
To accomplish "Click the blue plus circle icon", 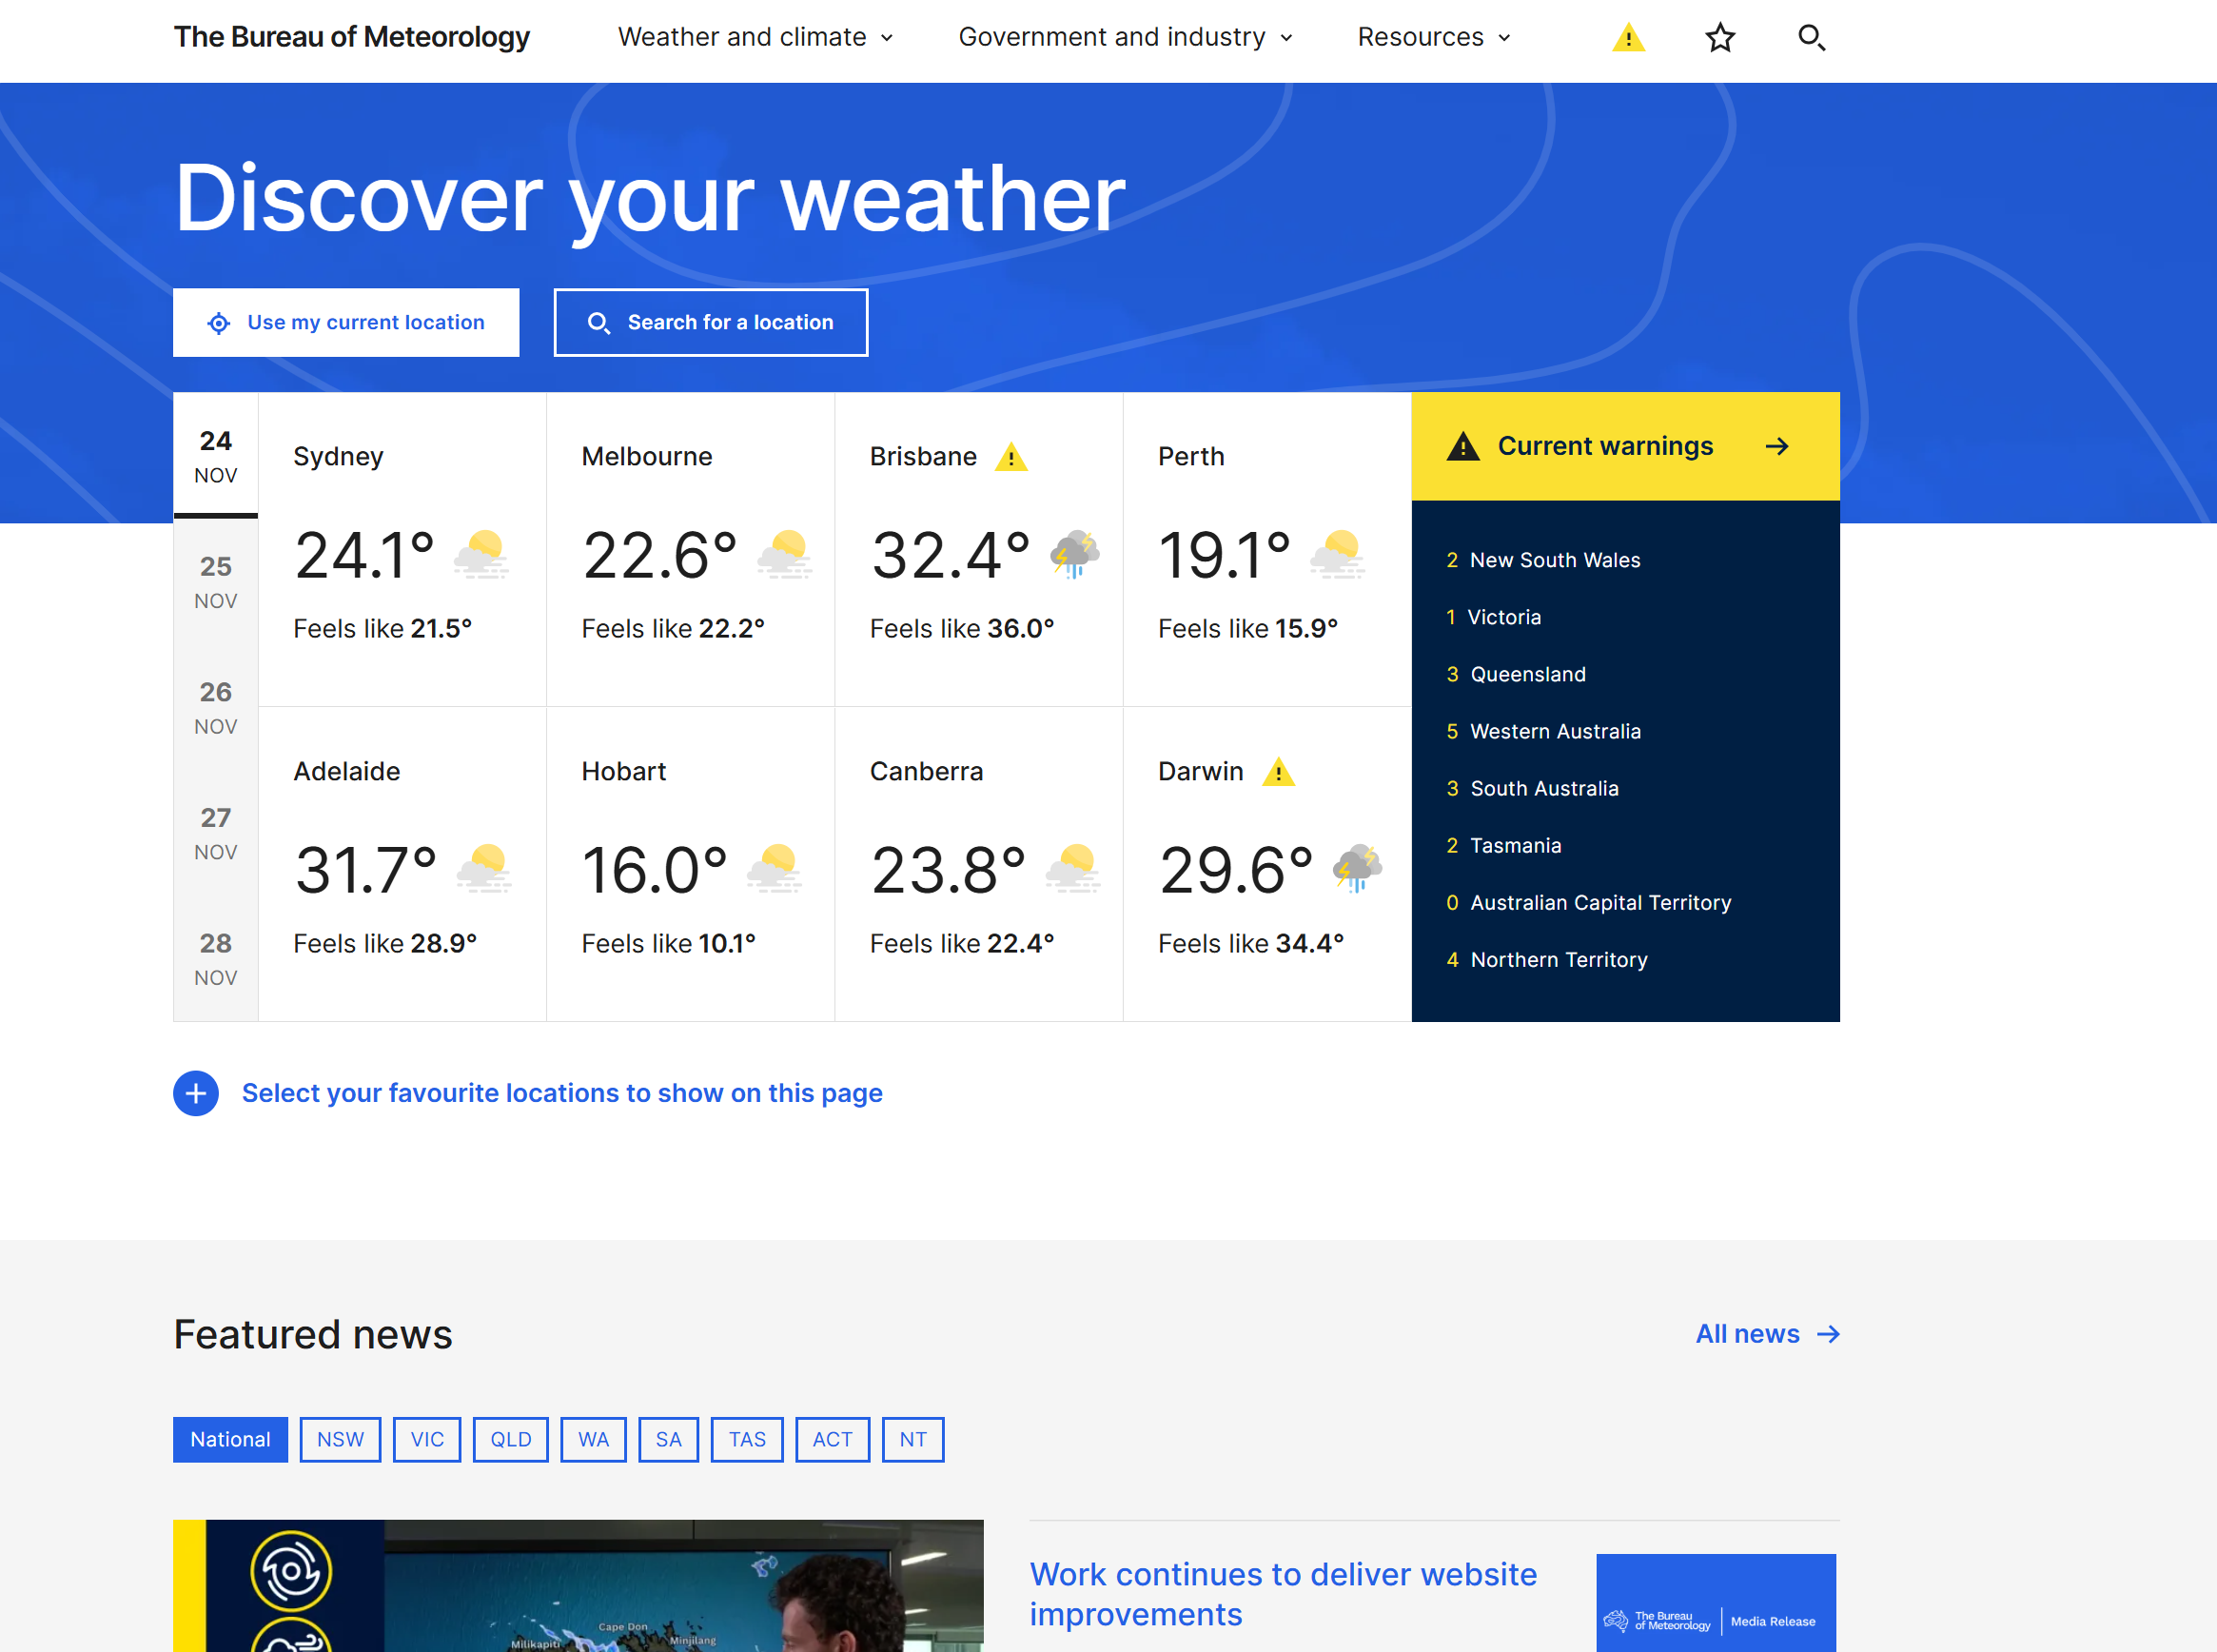I will pyautogui.click(x=196, y=1093).
